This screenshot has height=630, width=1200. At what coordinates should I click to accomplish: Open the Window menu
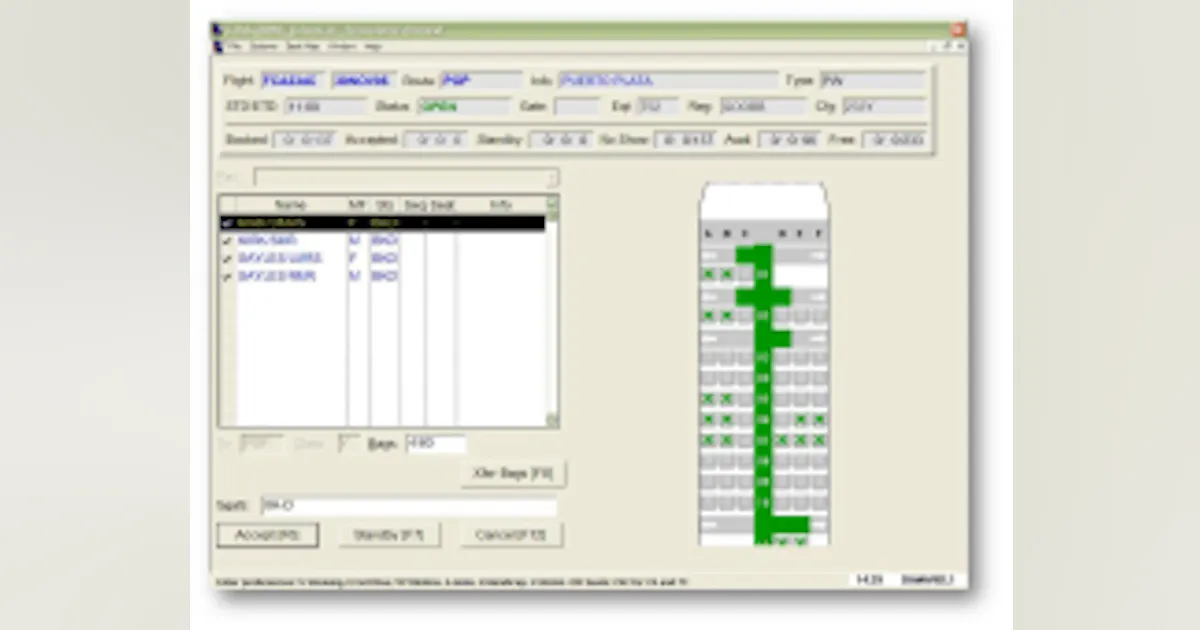coord(341,46)
